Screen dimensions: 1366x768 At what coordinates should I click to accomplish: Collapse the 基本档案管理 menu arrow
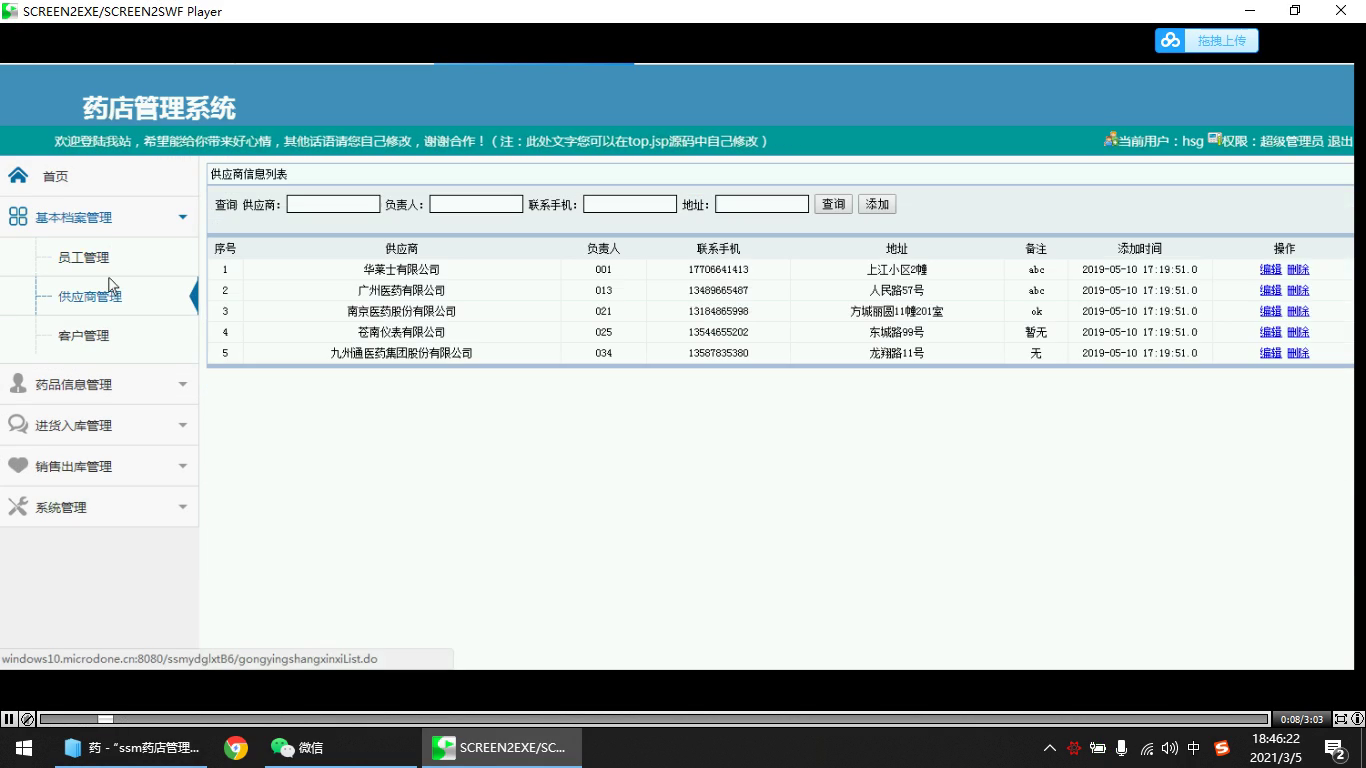[x=182, y=217]
